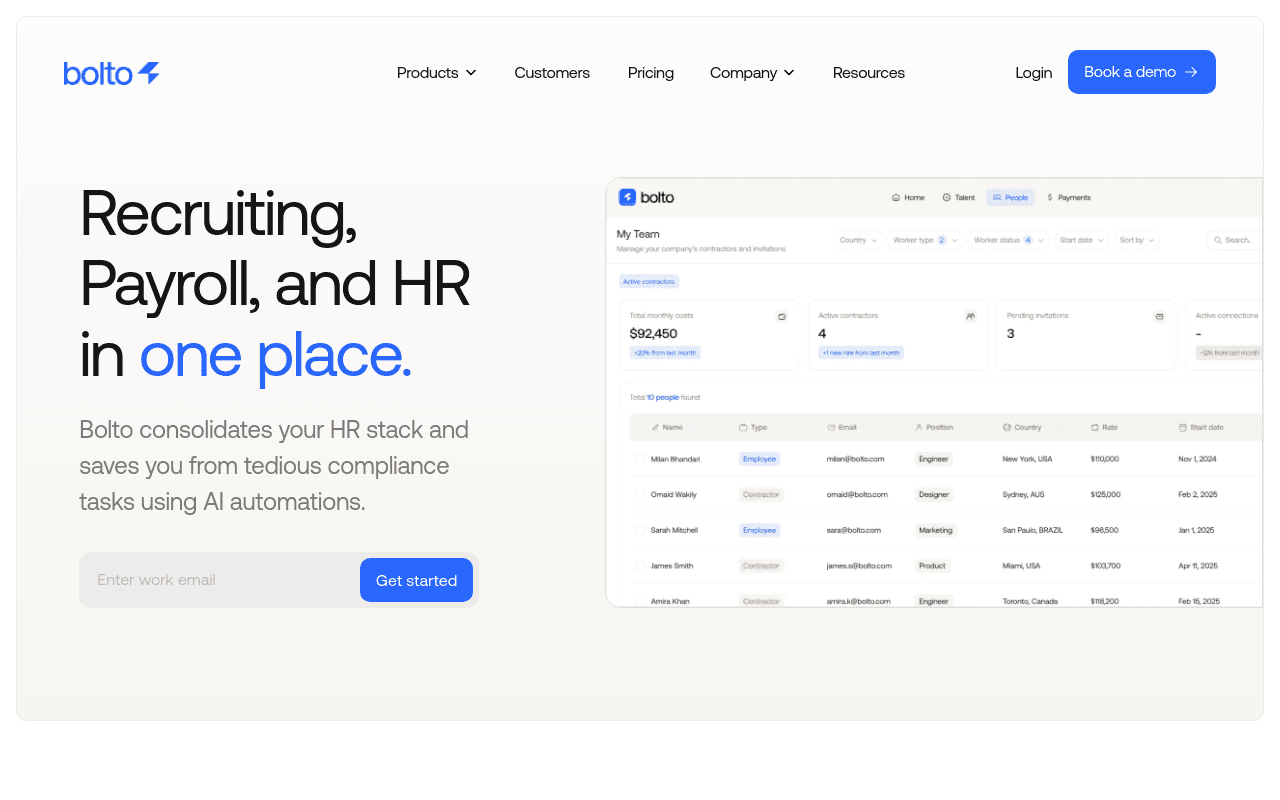
Task: Click the Get started button
Action: (416, 580)
